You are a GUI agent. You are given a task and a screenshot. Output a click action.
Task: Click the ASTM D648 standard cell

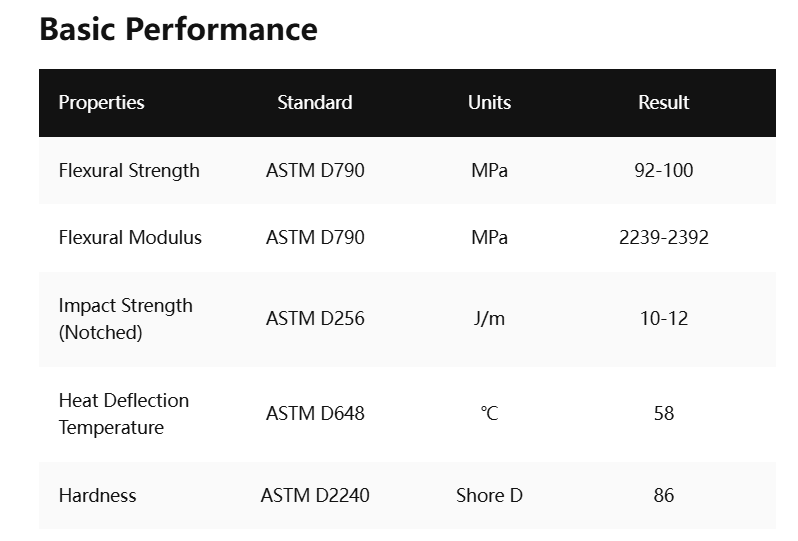pos(315,414)
